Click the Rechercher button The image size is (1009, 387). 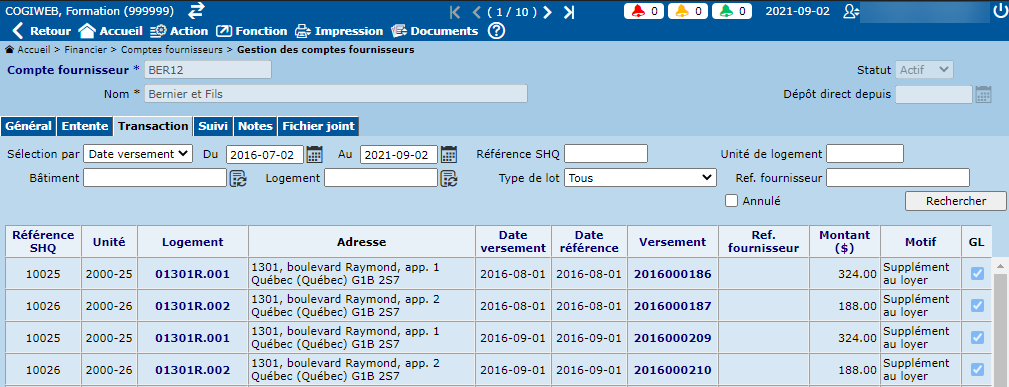point(956,201)
